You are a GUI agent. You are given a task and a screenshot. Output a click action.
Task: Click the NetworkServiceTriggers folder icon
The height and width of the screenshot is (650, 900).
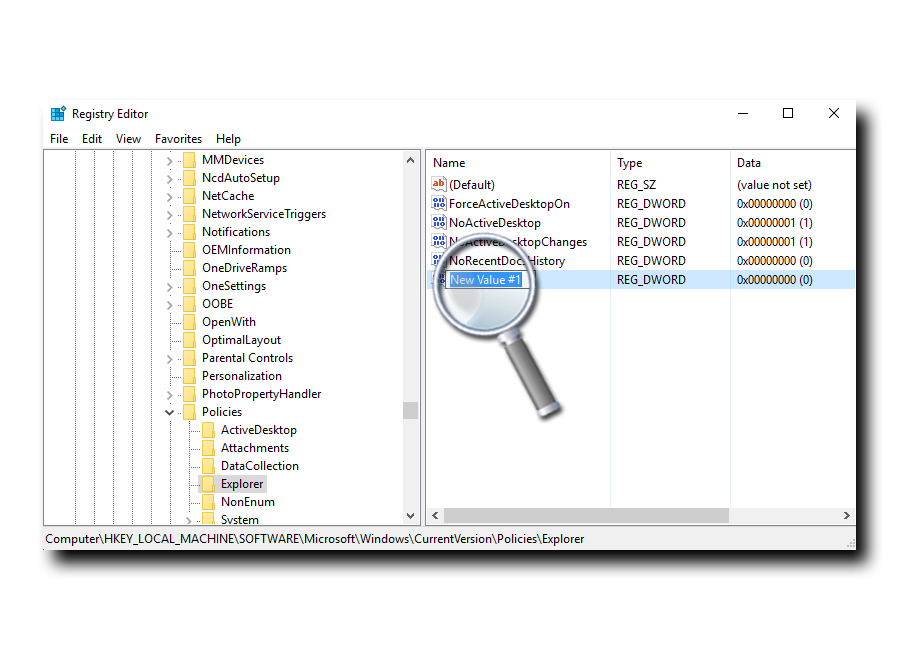(x=189, y=214)
